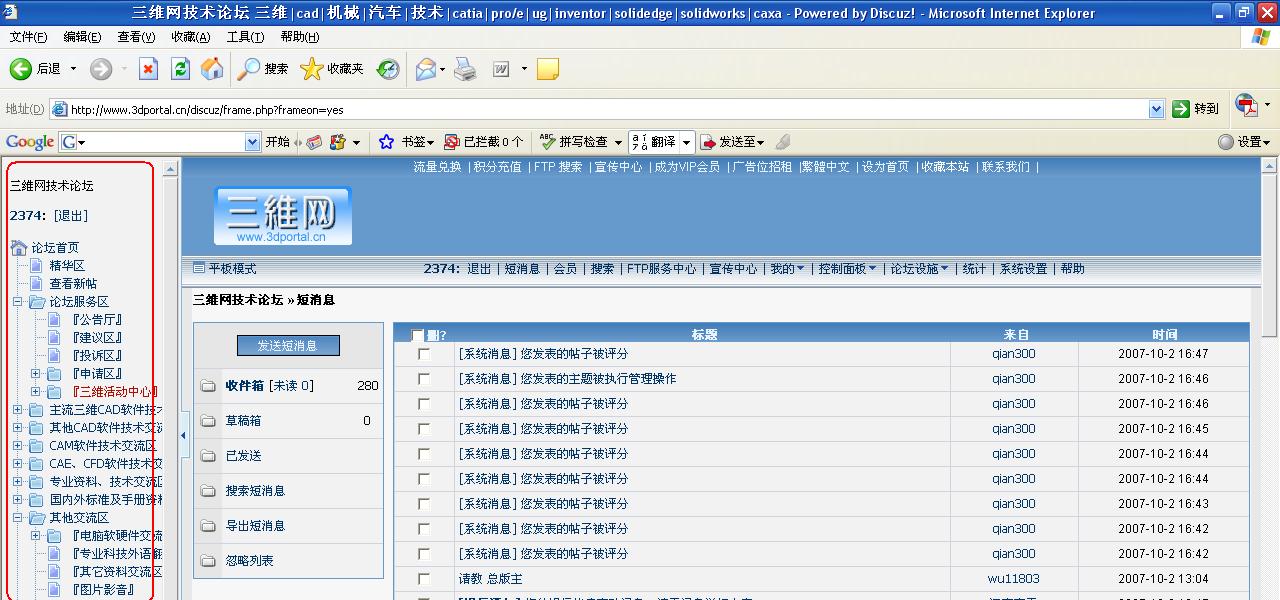The image size is (1280, 600).
Task: Click the 拼写检查 spell check icon
Action: 548,142
